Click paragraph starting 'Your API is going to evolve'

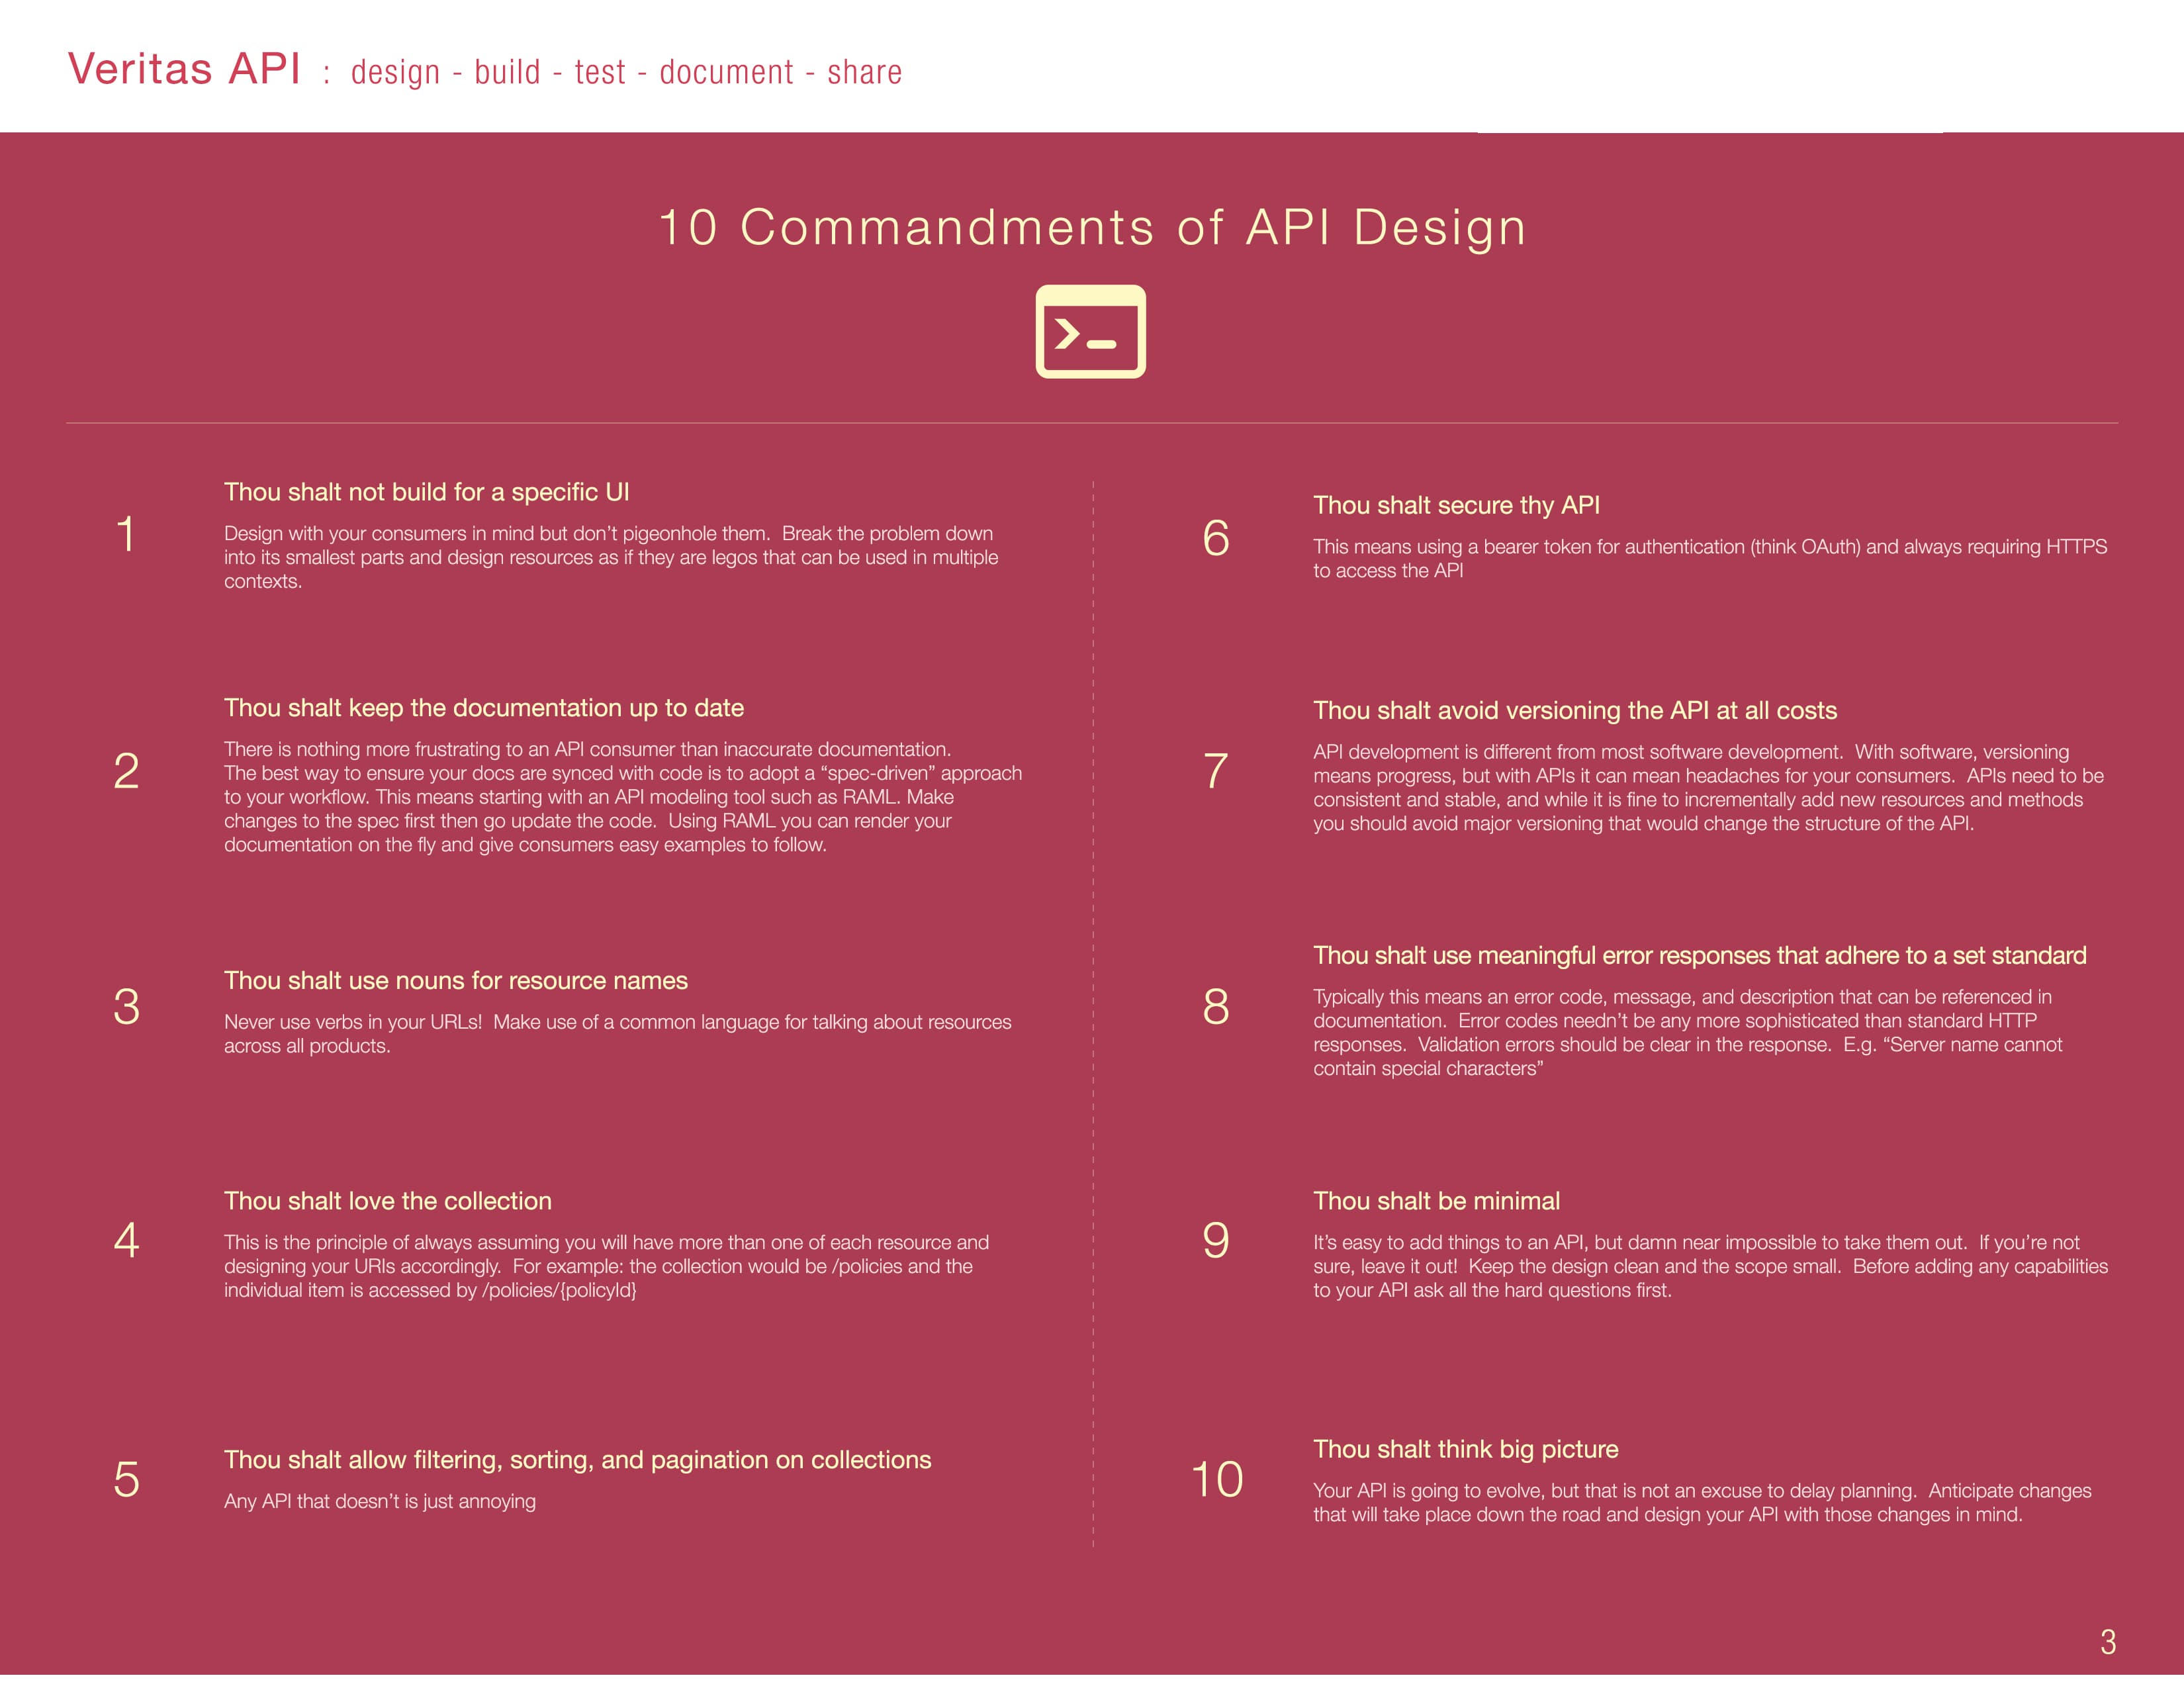(1702, 1503)
